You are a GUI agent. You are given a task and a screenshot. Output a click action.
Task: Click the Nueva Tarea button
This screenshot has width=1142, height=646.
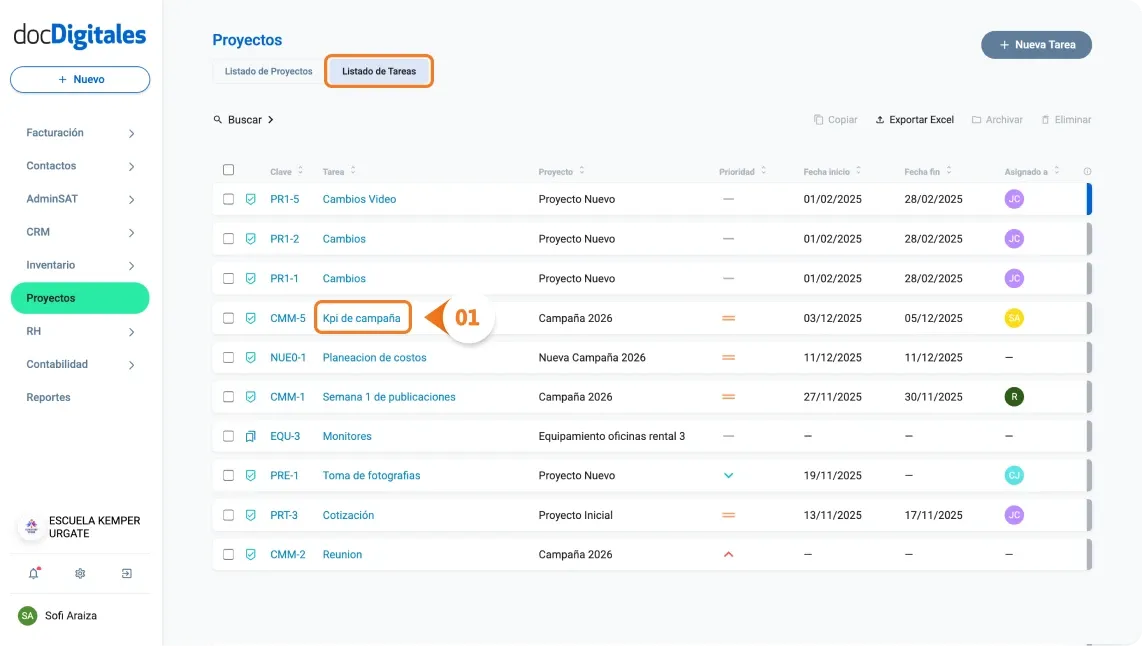[x=1036, y=44]
